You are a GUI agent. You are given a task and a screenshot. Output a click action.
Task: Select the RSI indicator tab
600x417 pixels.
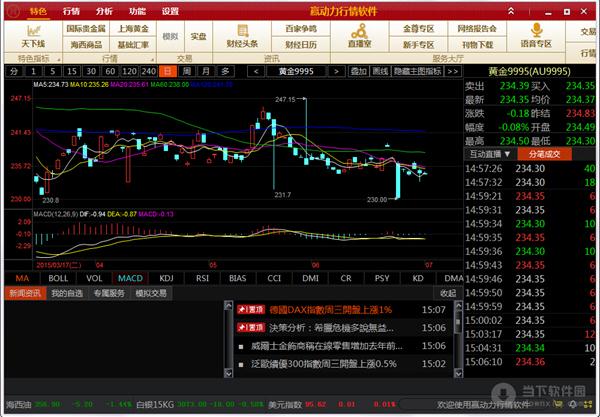point(202,279)
